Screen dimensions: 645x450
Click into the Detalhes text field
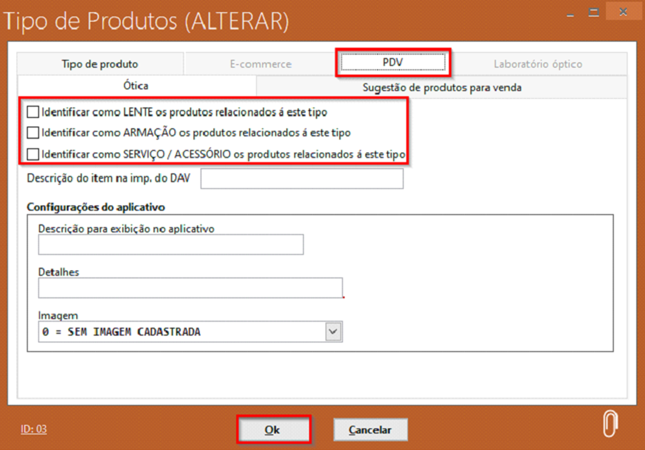click(x=190, y=288)
